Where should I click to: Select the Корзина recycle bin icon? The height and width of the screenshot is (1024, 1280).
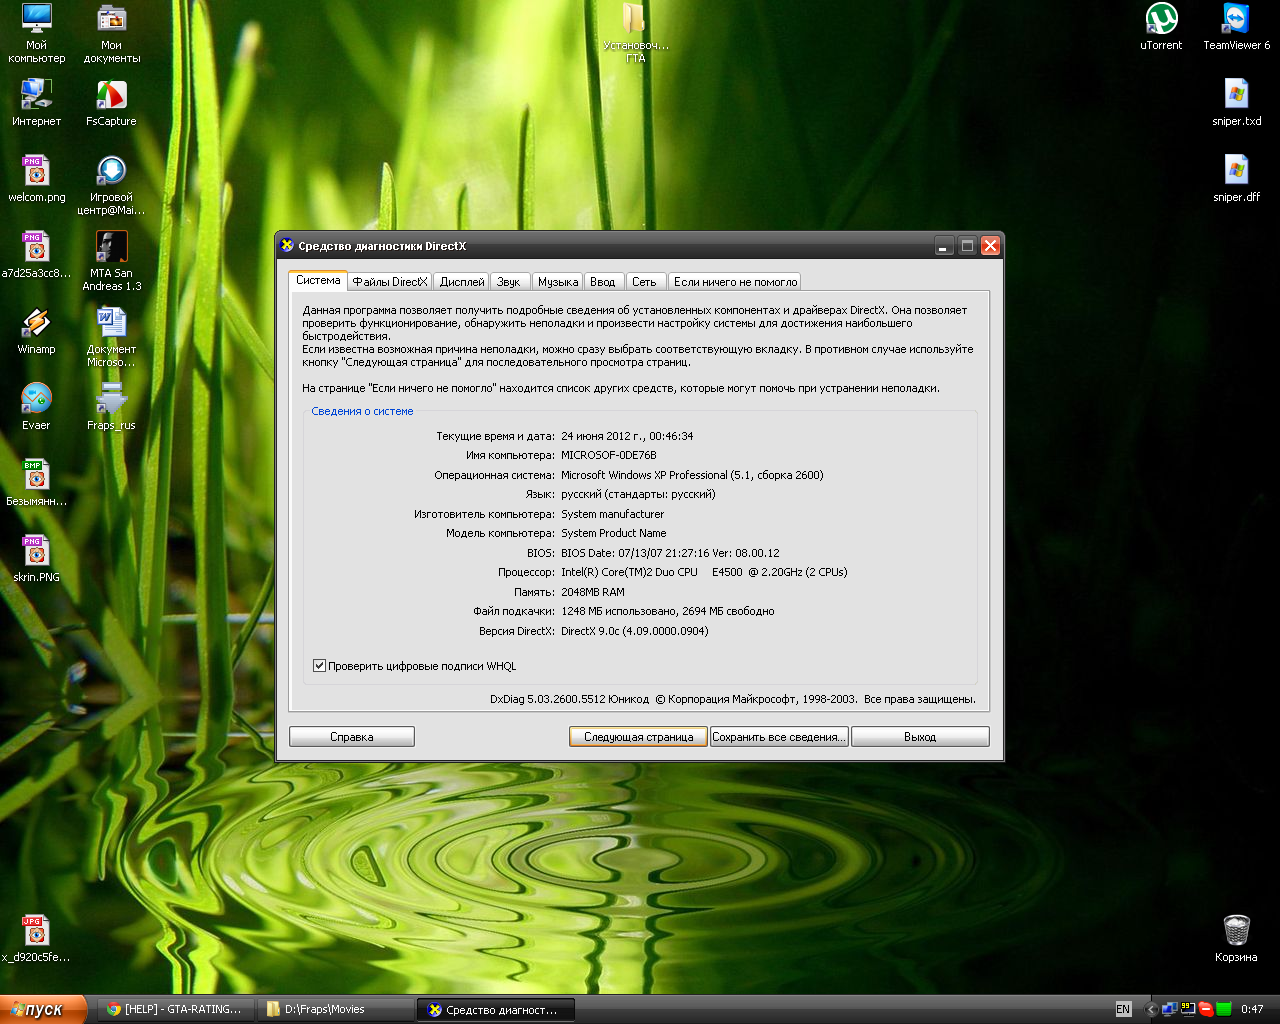click(1236, 939)
